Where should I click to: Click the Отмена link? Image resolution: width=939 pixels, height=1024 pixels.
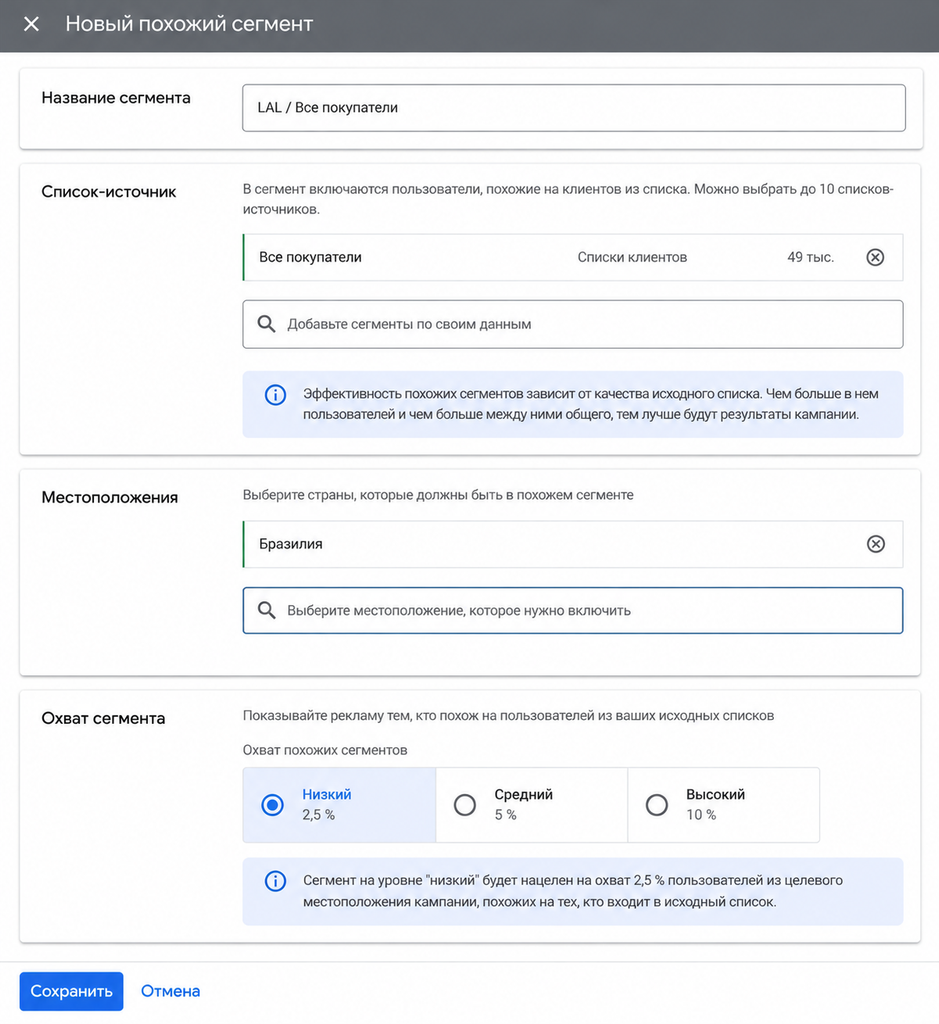170,991
